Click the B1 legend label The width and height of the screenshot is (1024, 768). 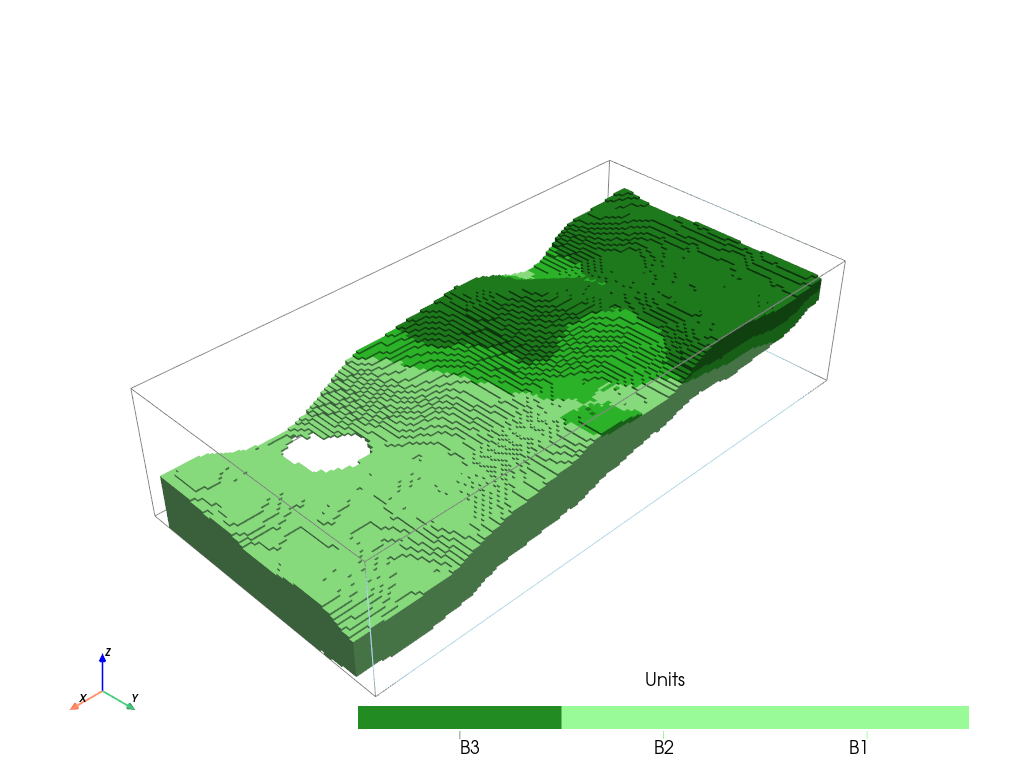(857, 747)
